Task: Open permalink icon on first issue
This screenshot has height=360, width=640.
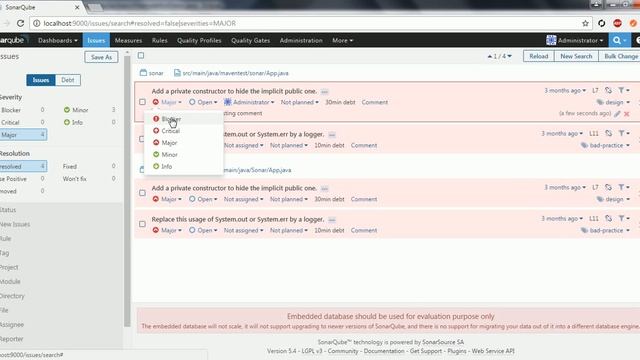Action: coord(608,90)
